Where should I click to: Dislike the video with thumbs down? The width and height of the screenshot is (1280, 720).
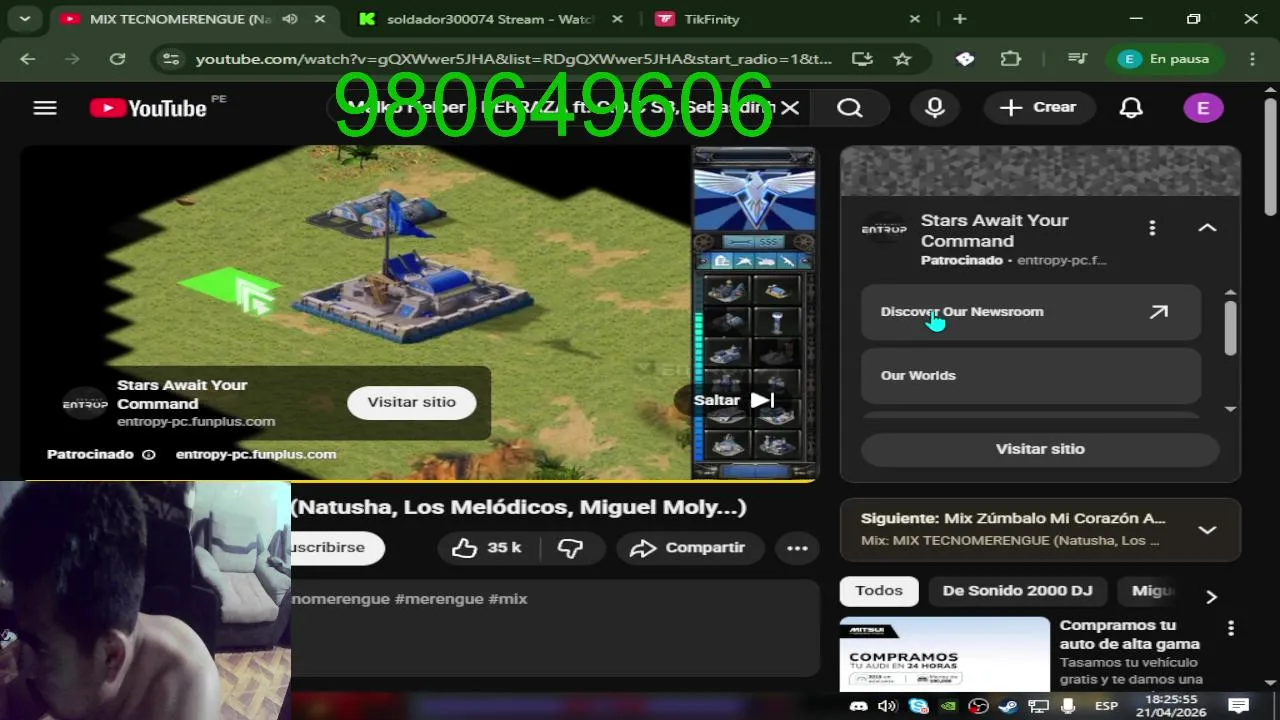tap(571, 548)
